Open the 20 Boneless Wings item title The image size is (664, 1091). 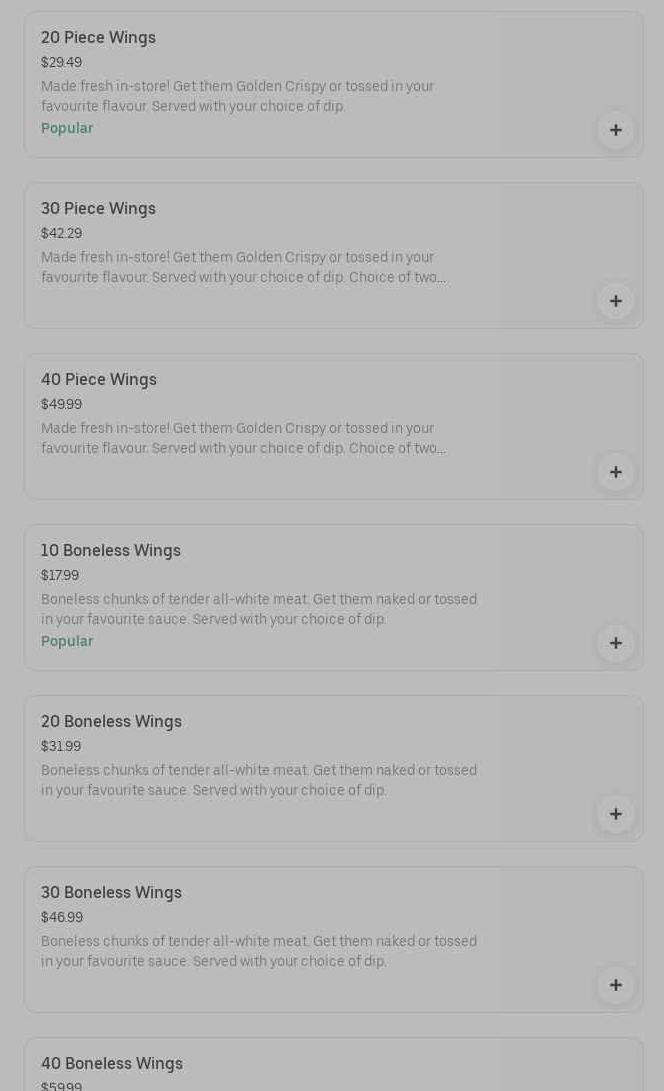[x=111, y=722]
